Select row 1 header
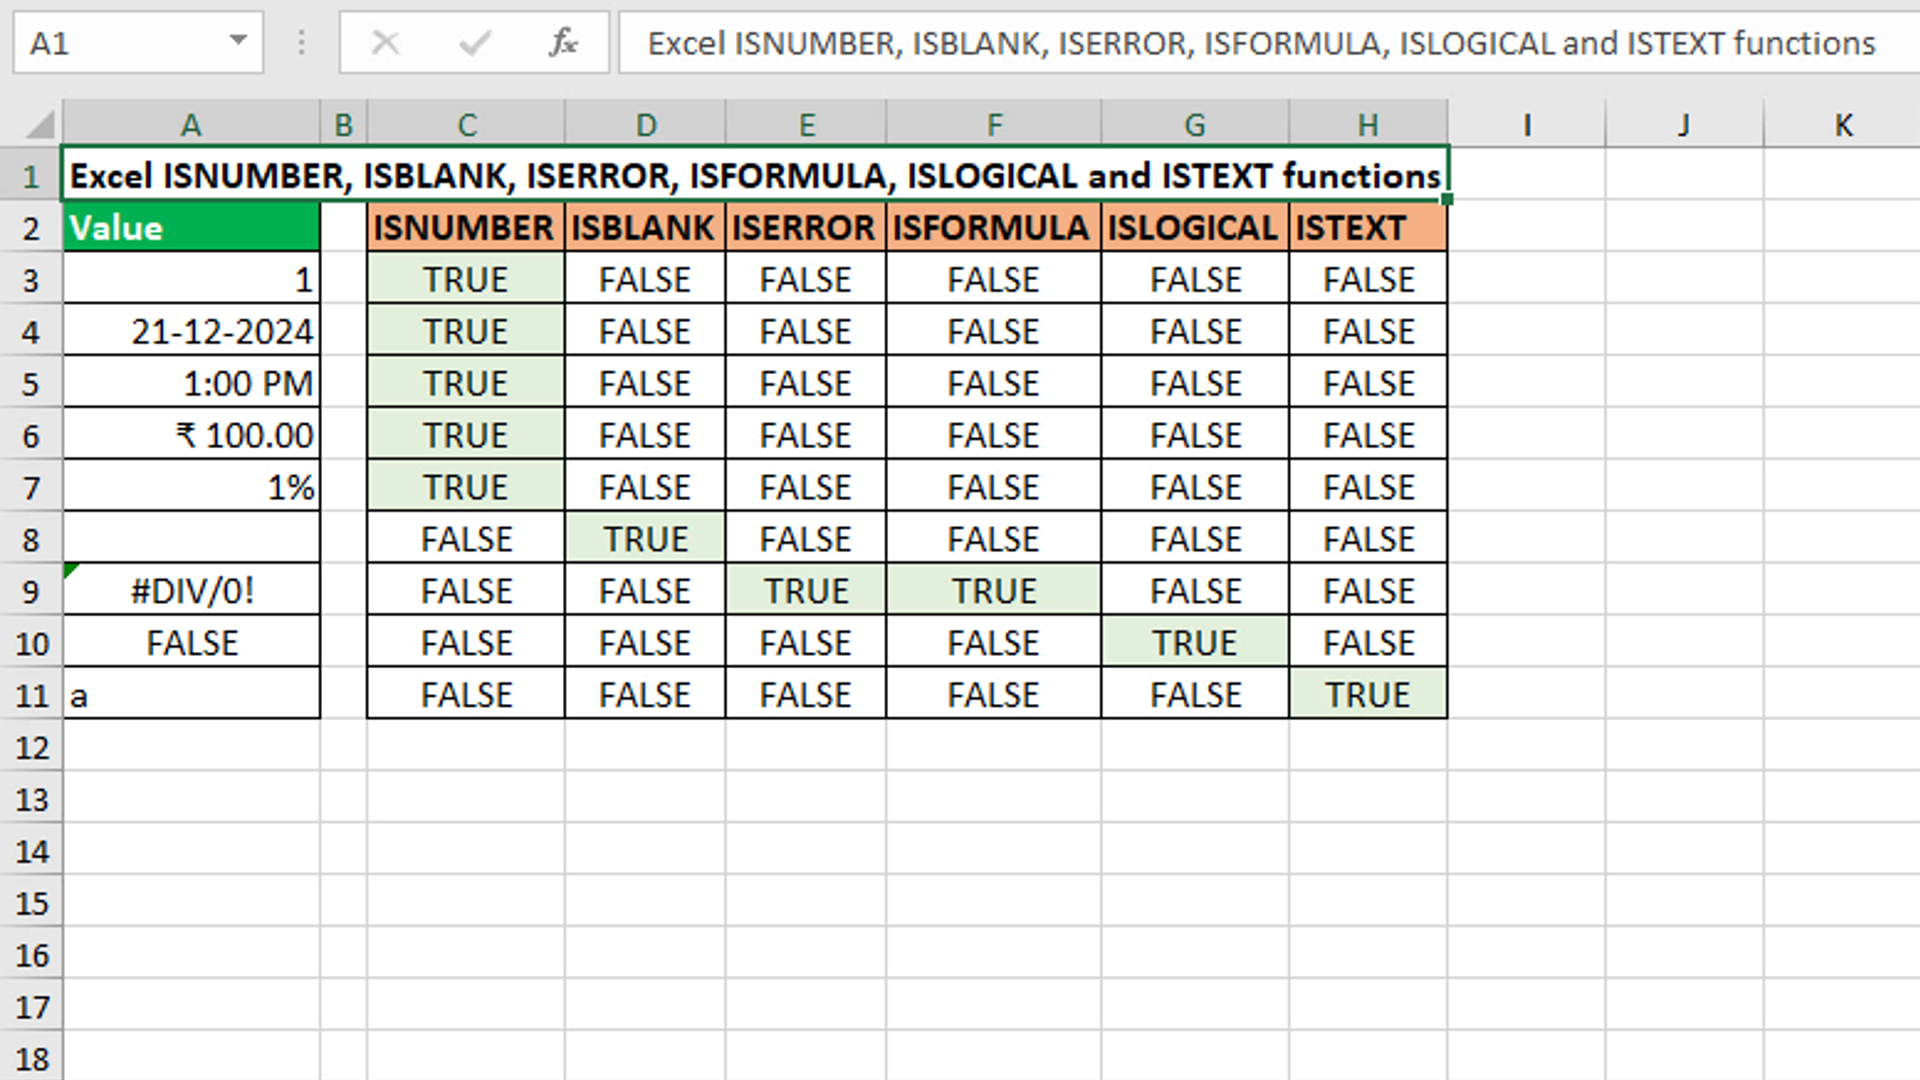Image resolution: width=1920 pixels, height=1080 pixels. (x=31, y=176)
